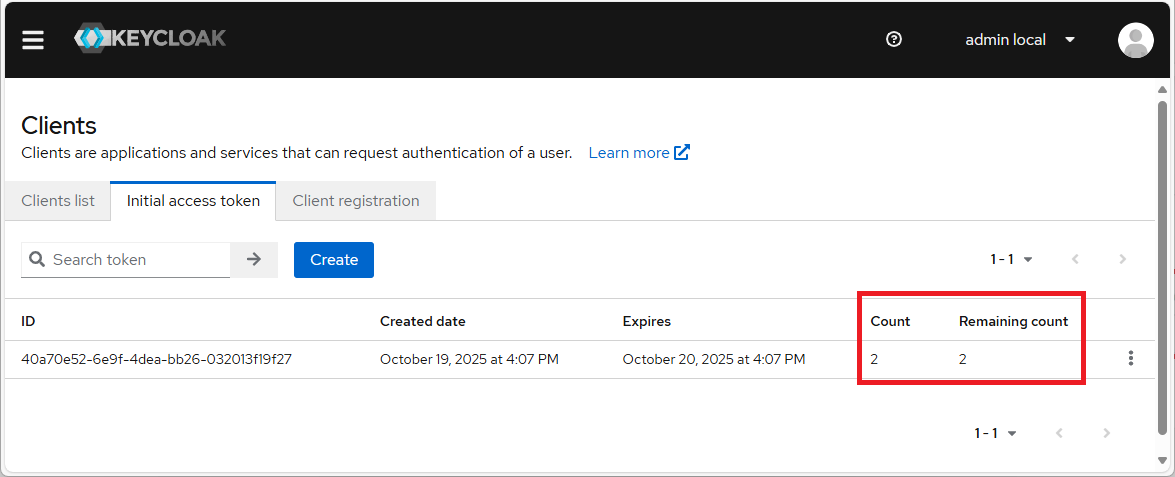Open the hamburger navigation menu
The height and width of the screenshot is (477, 1175).
[33, 40]
